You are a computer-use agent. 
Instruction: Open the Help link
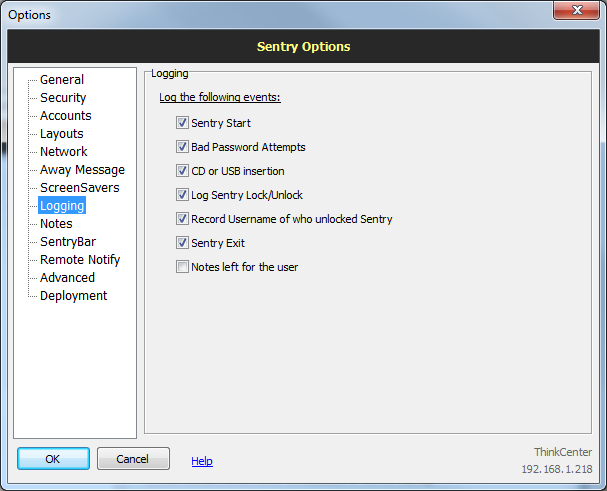202,461
